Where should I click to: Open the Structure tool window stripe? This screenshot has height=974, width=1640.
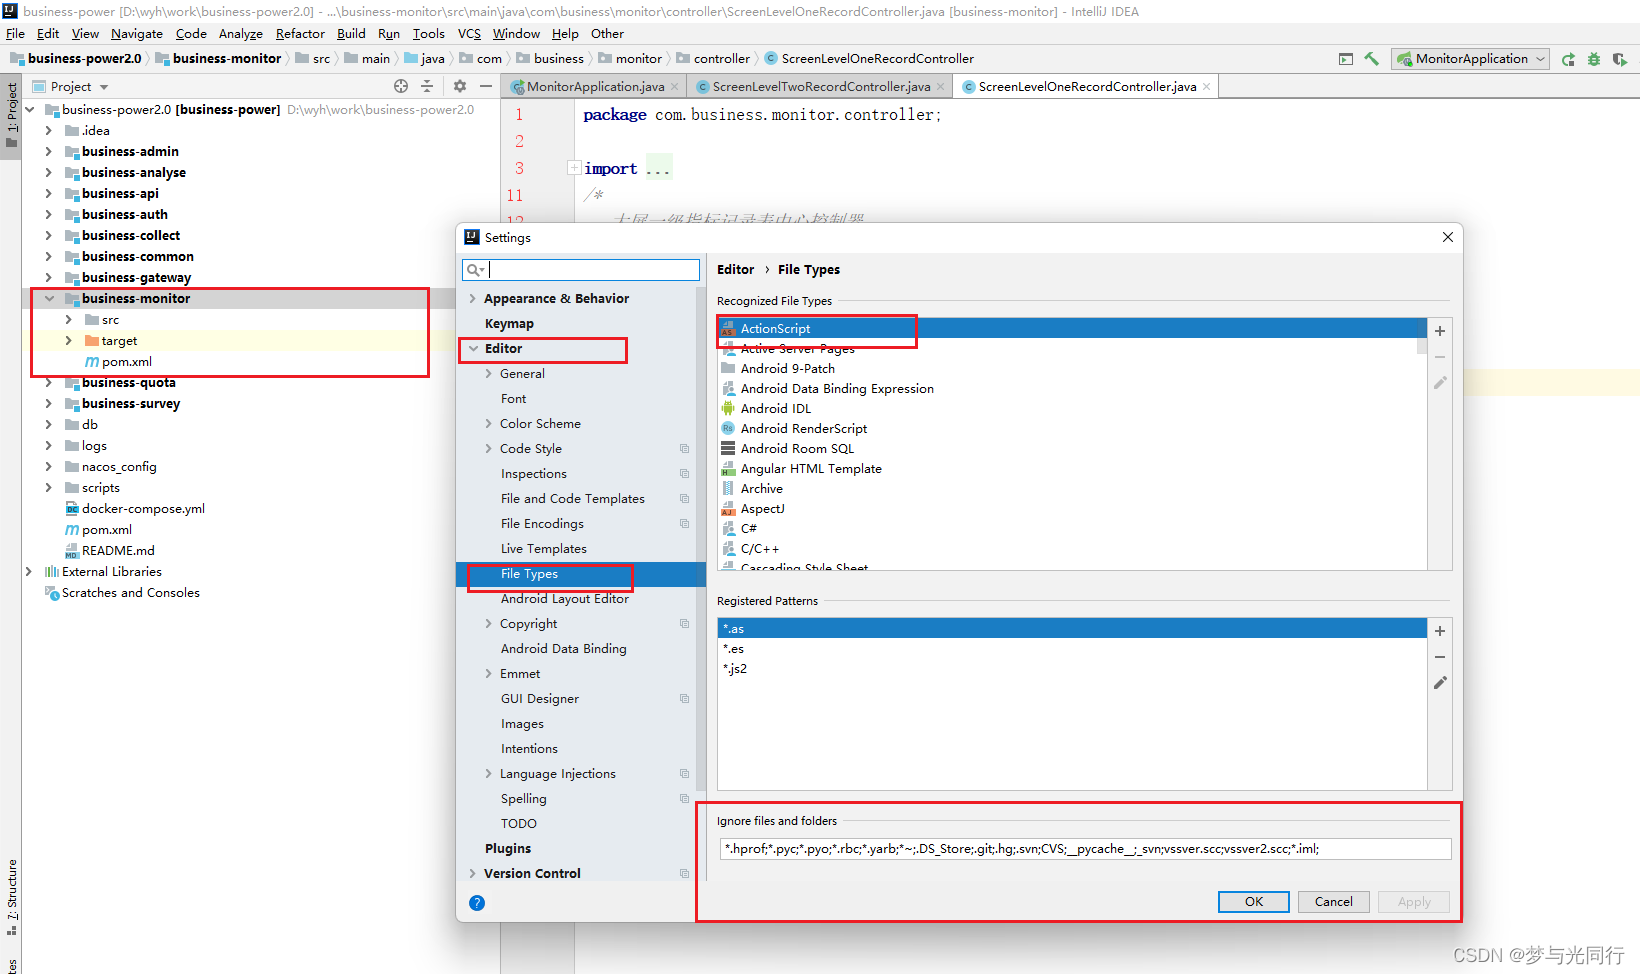click(x=12, y=897)
